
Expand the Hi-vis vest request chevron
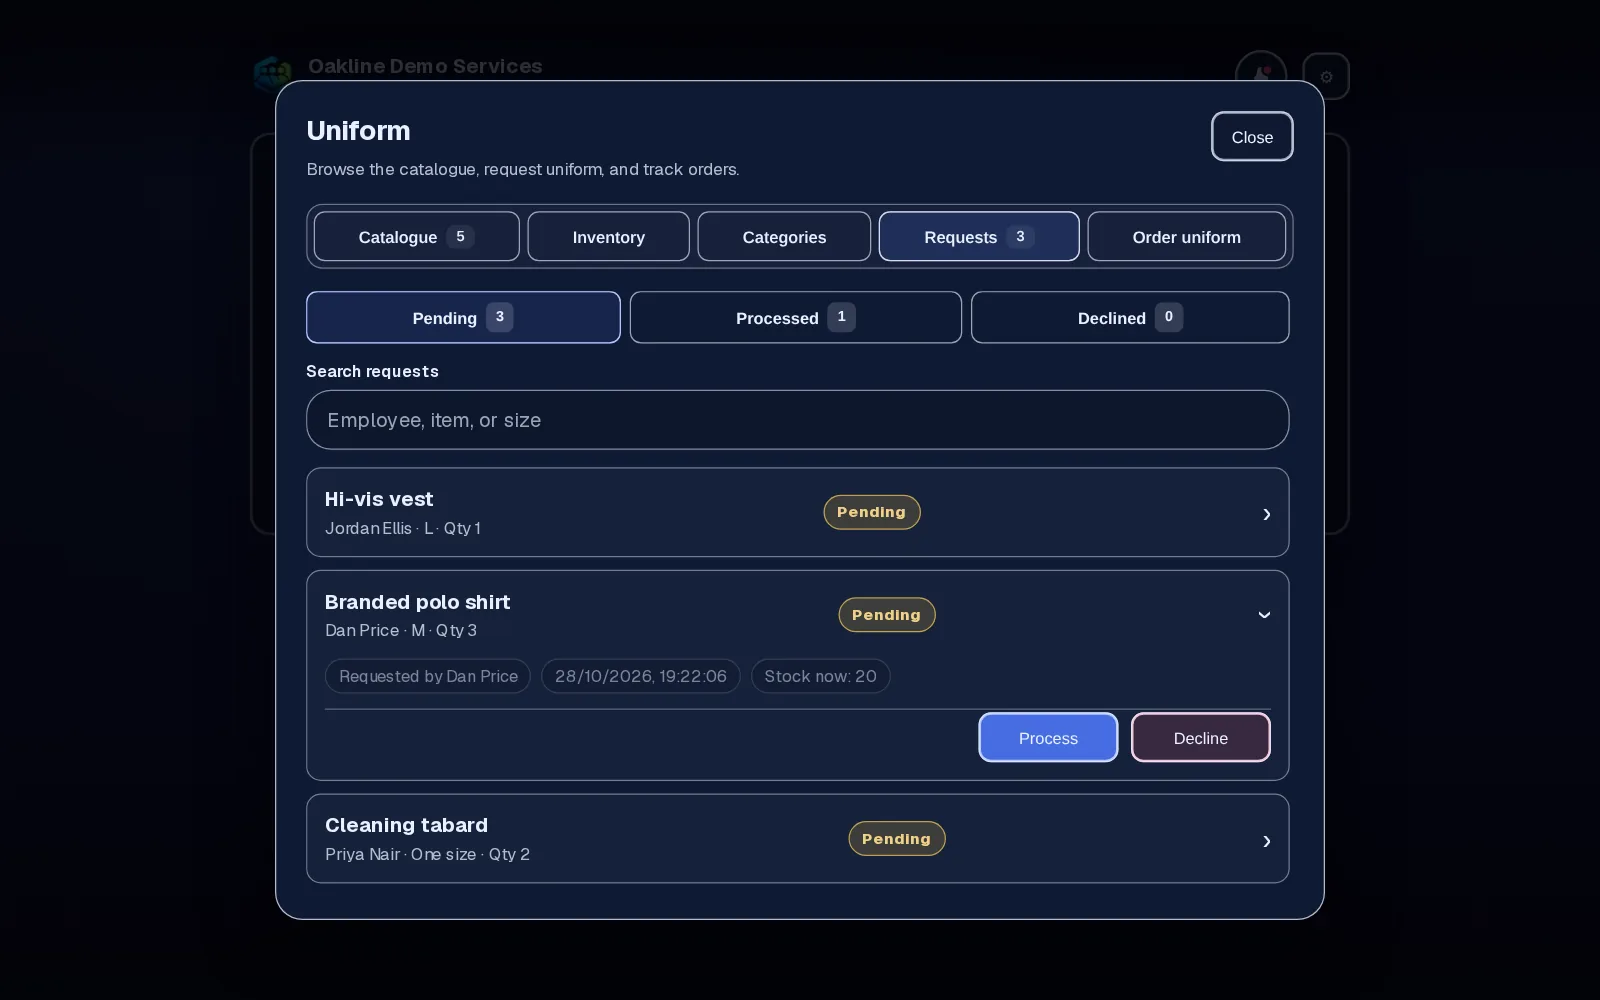(x=1266, y=514)
